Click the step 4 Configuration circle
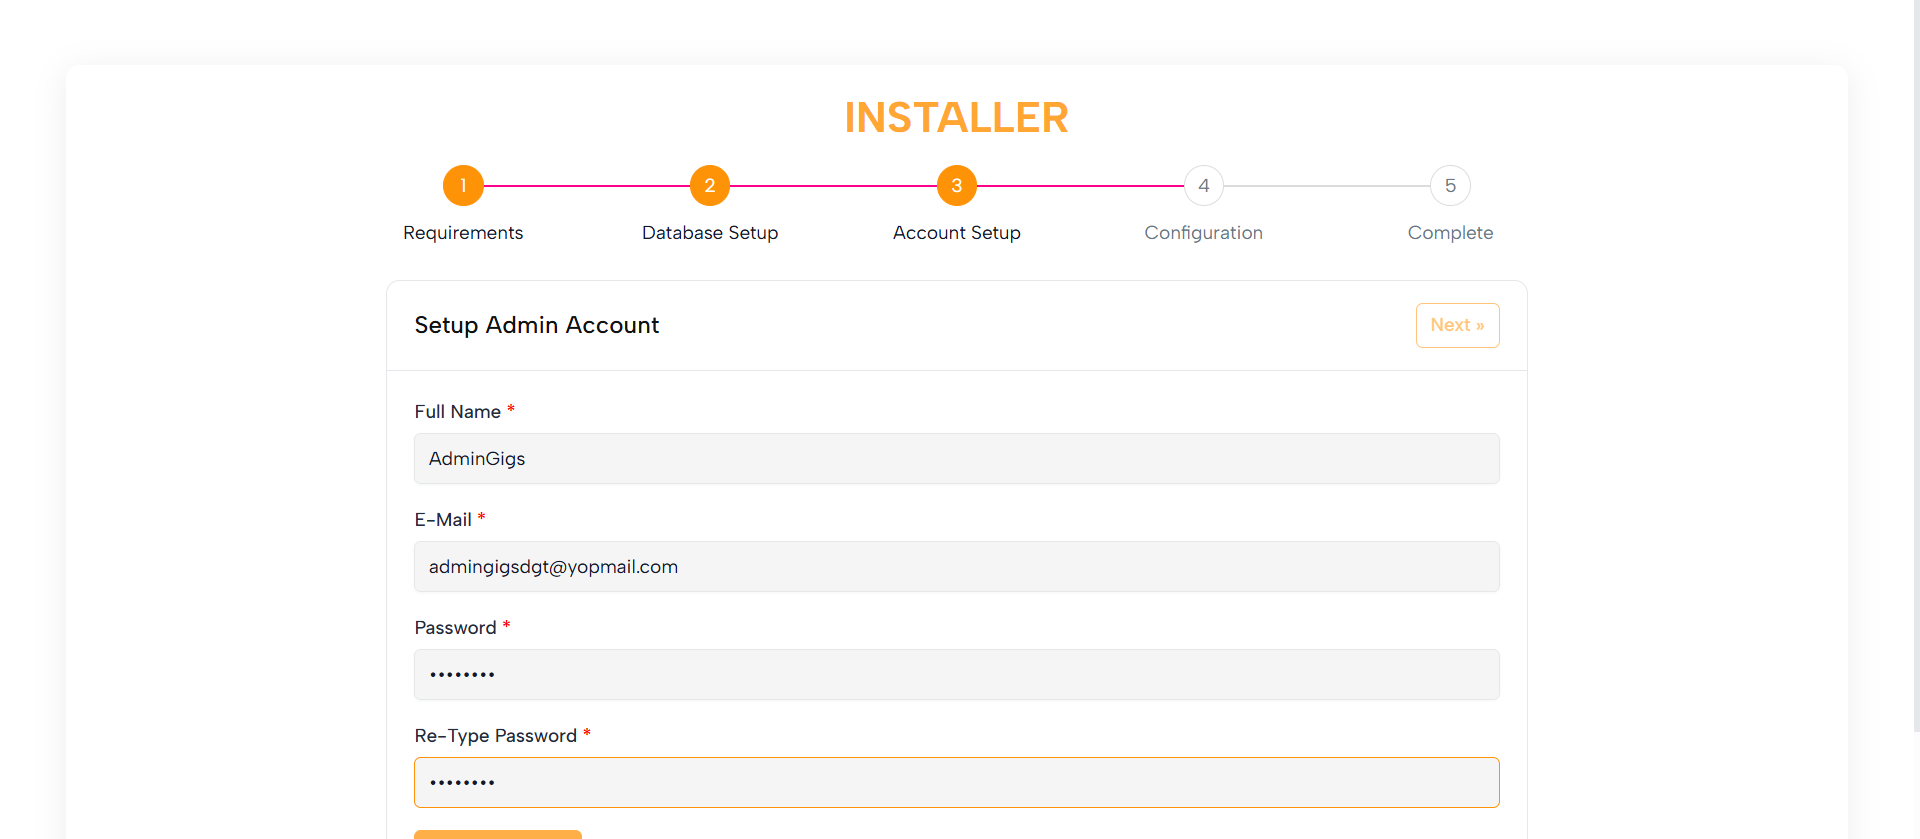This screenshot has height=839, width=1920. (1204, 186)
